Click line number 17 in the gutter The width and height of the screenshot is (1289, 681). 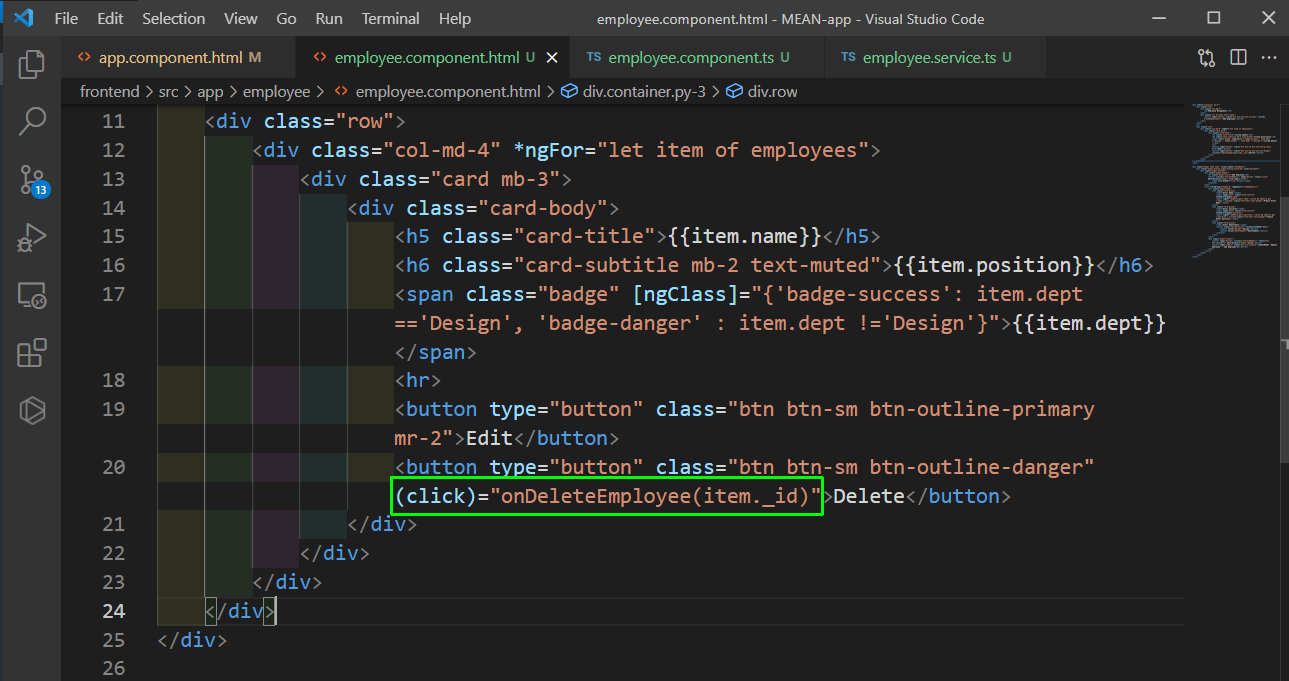(113, 294)
